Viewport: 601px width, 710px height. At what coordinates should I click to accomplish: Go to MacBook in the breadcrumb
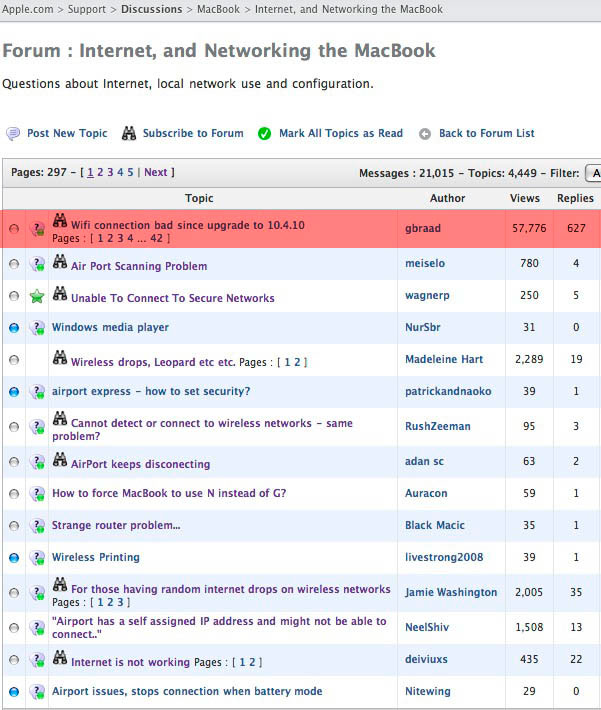218,9
